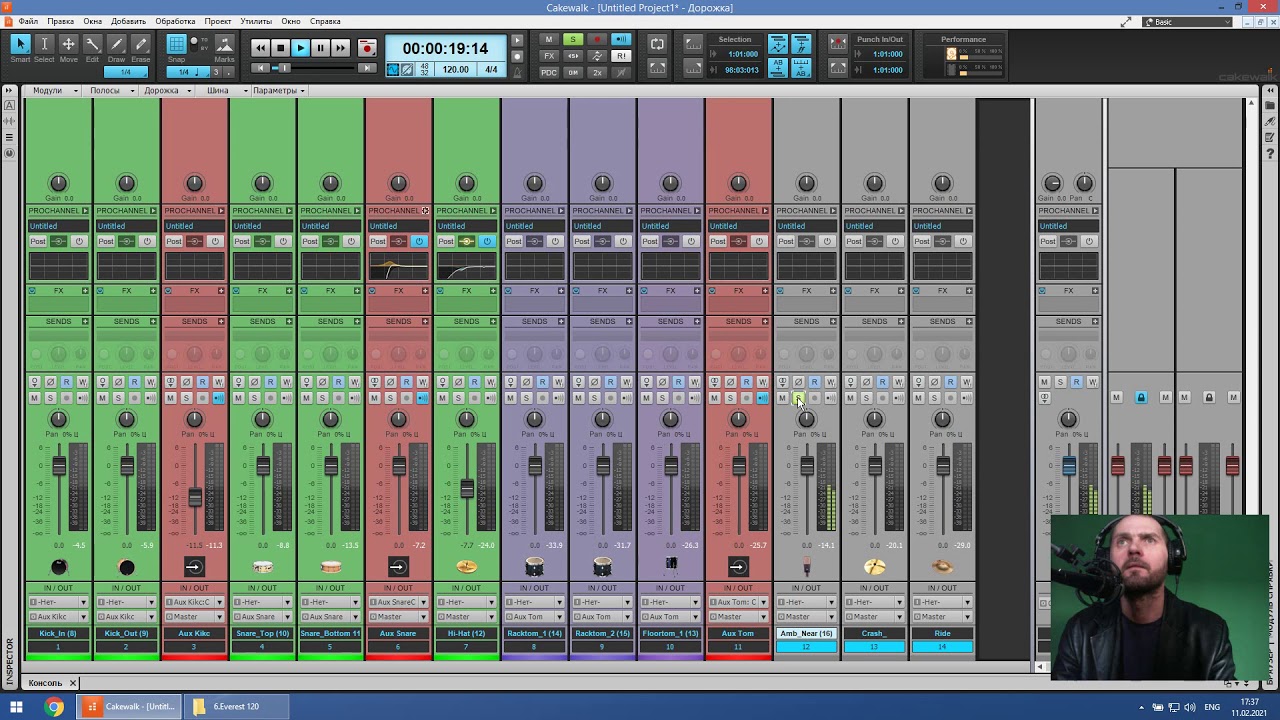Click the Hi-Hat track cymbal icon
Viewport: 1280px width, 720px height.
pos(466,567)
